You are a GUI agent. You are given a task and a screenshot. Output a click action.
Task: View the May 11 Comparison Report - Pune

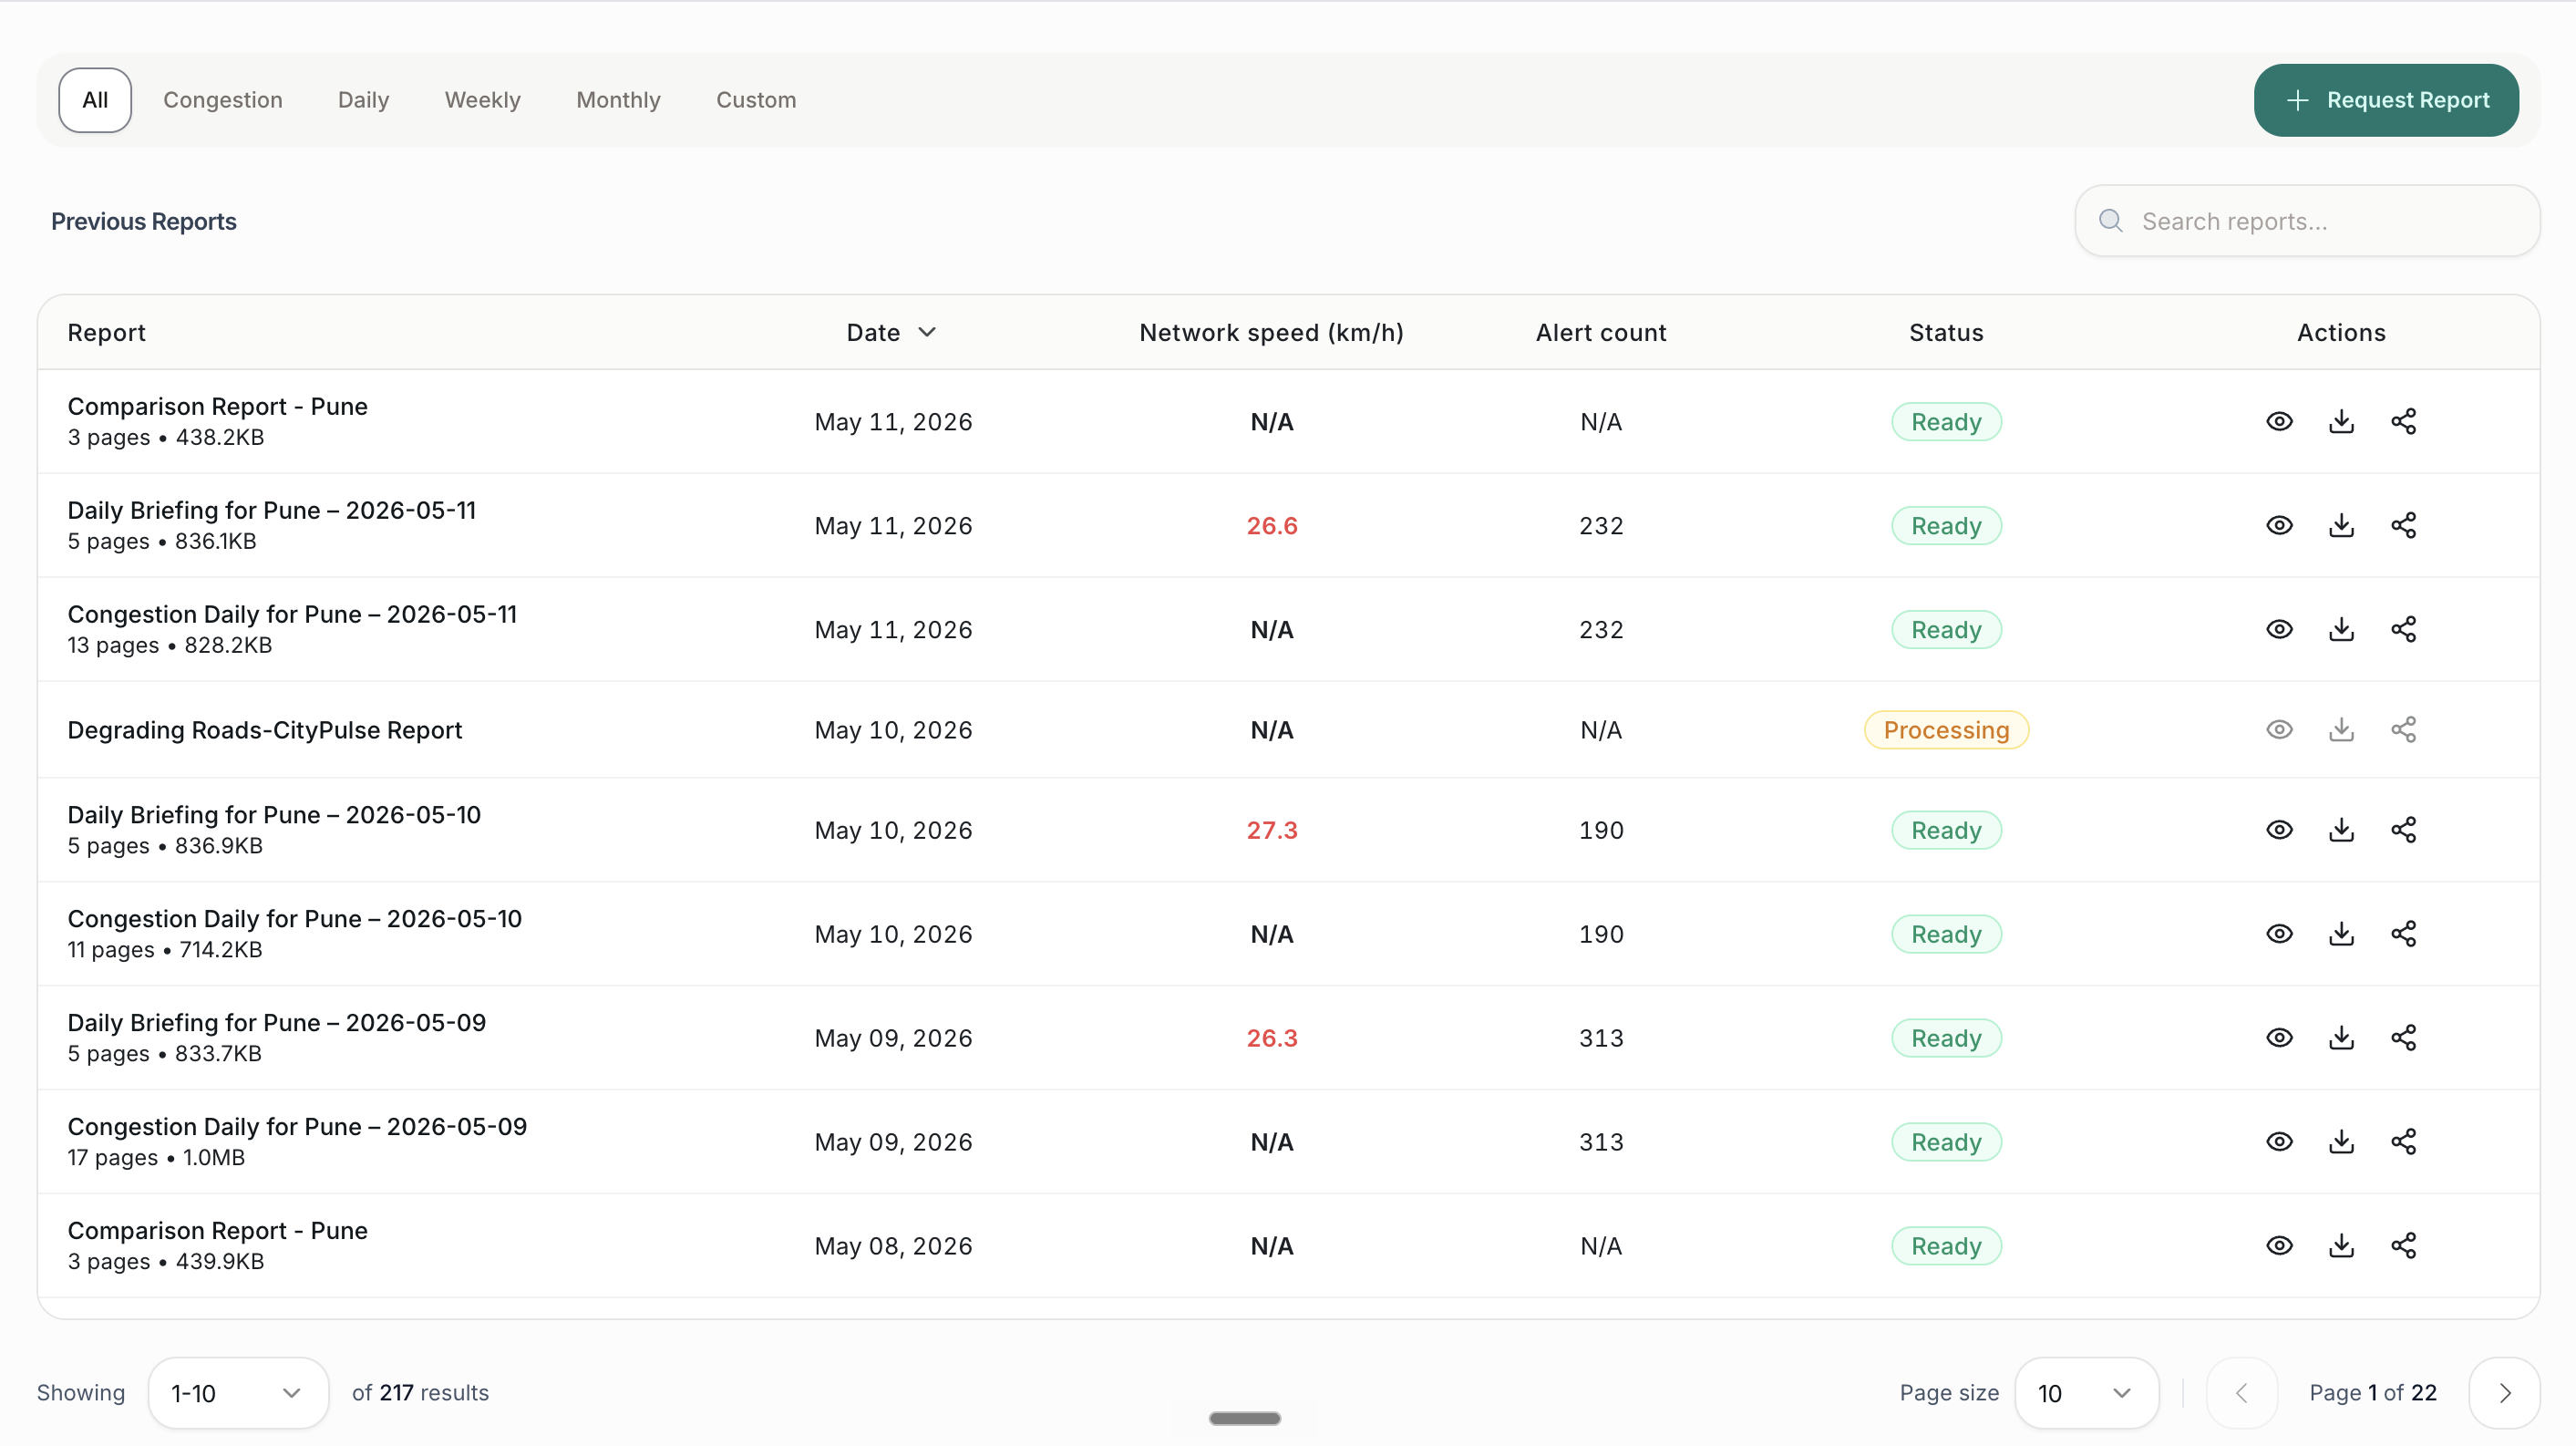click(2279, 421)
